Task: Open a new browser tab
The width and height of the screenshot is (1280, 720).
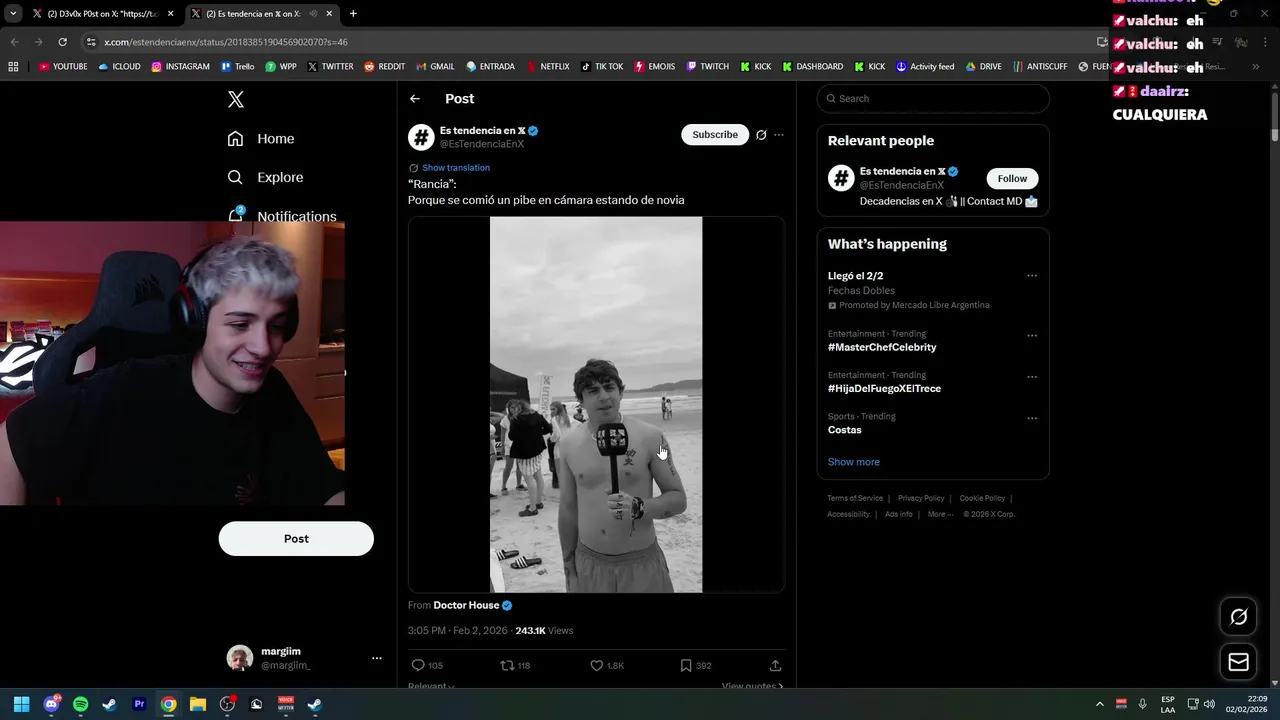Action: tap(353, 14)
